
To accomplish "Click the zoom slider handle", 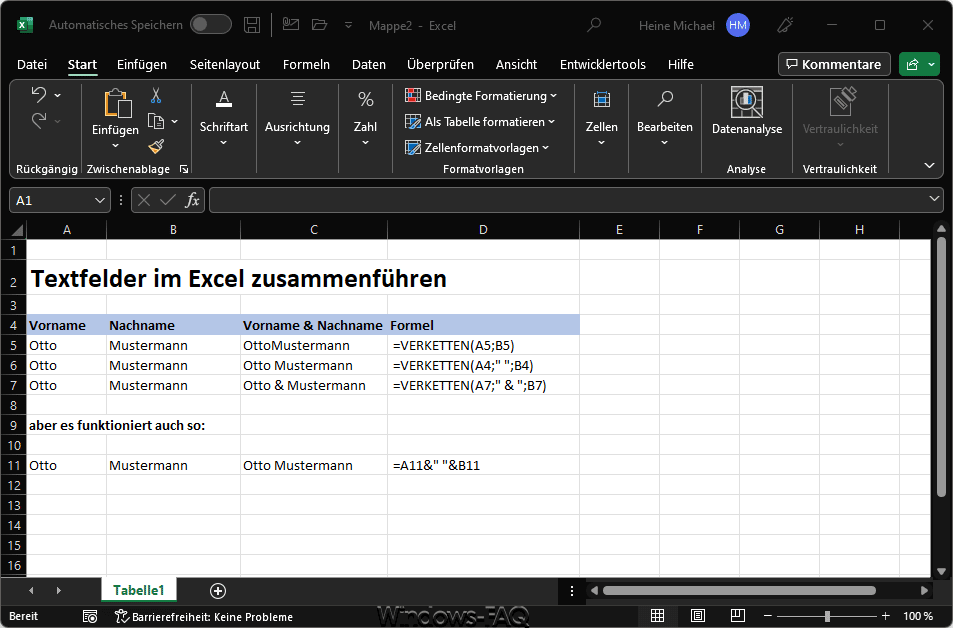I will [827, 616].
